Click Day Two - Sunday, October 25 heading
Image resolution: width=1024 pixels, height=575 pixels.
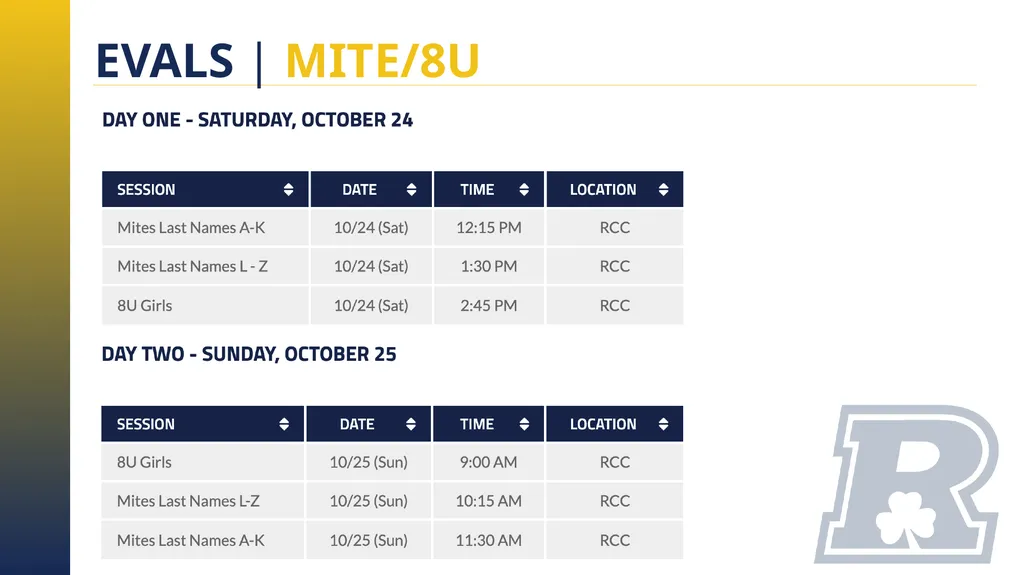249,354
